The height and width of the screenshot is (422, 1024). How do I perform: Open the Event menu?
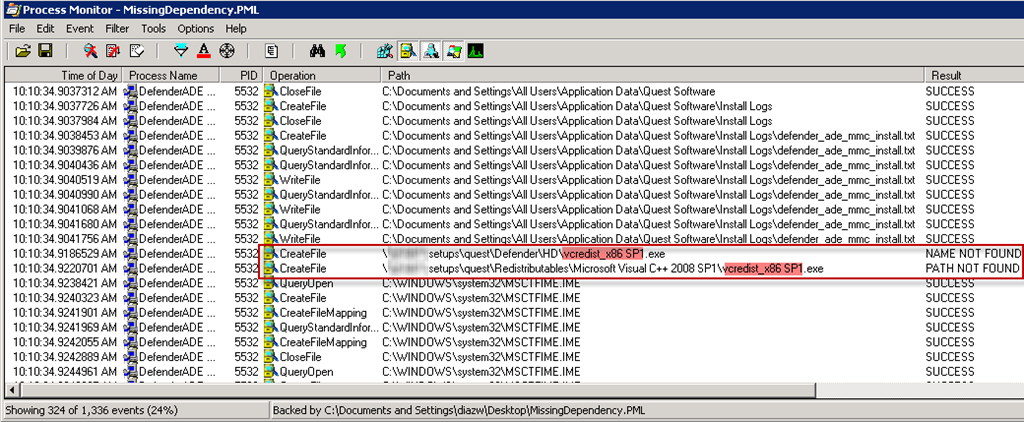(80, 29)
